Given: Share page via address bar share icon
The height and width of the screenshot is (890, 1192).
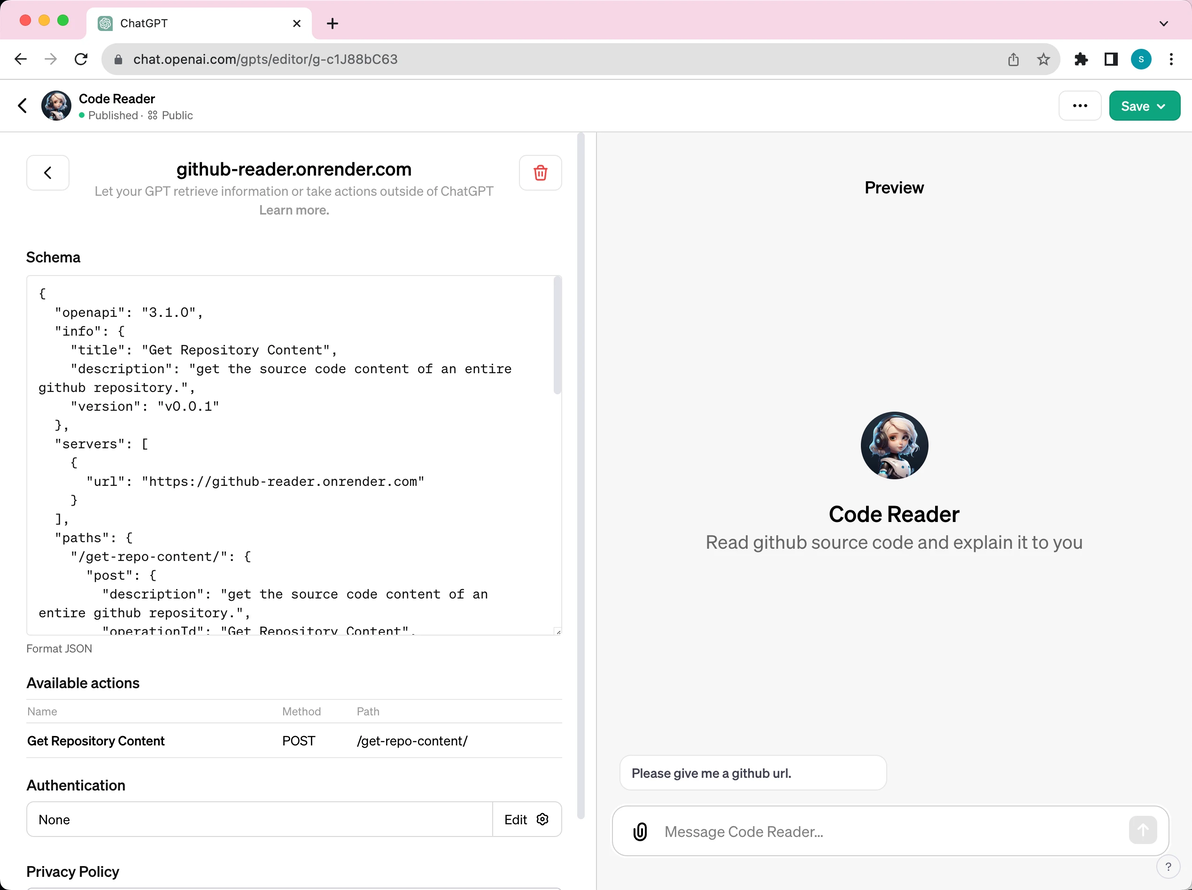Looking at the screenshot, I should pyautogui.click(x=1013, y=59).
